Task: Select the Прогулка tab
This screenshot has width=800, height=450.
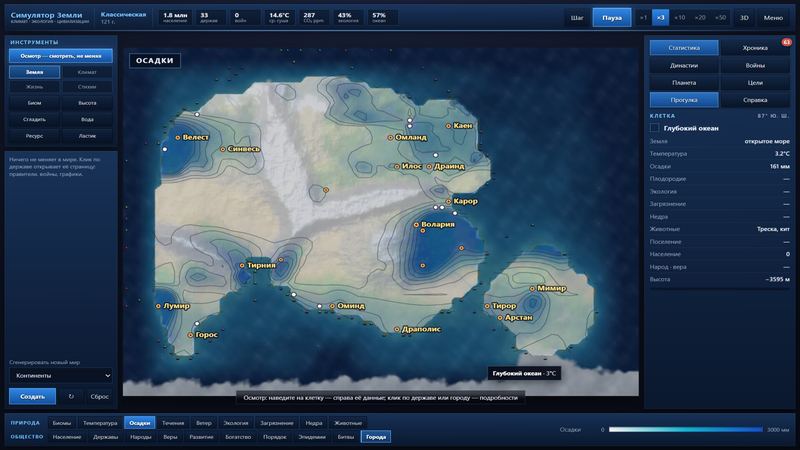Action: [x=684, y=100]
